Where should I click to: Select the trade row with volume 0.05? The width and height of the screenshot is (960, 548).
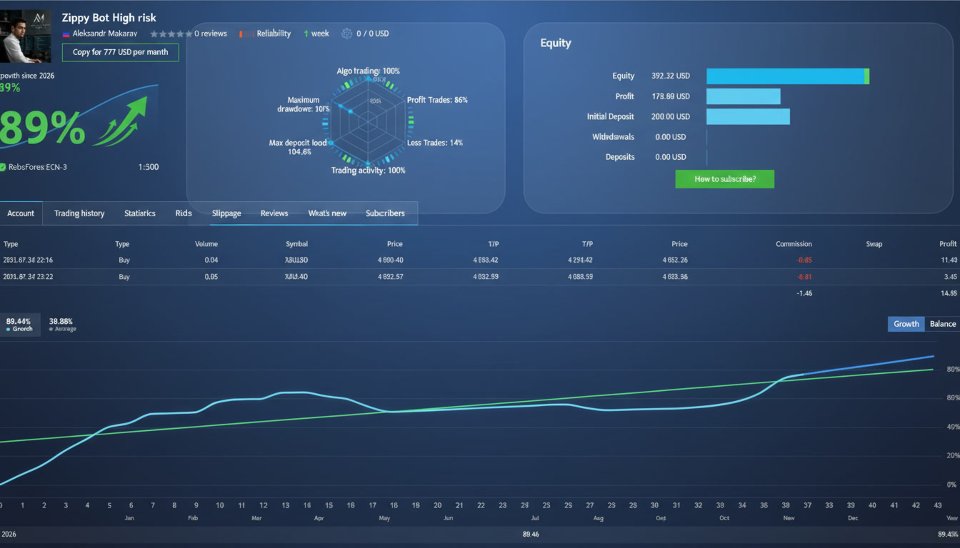[x=480, y=277]
